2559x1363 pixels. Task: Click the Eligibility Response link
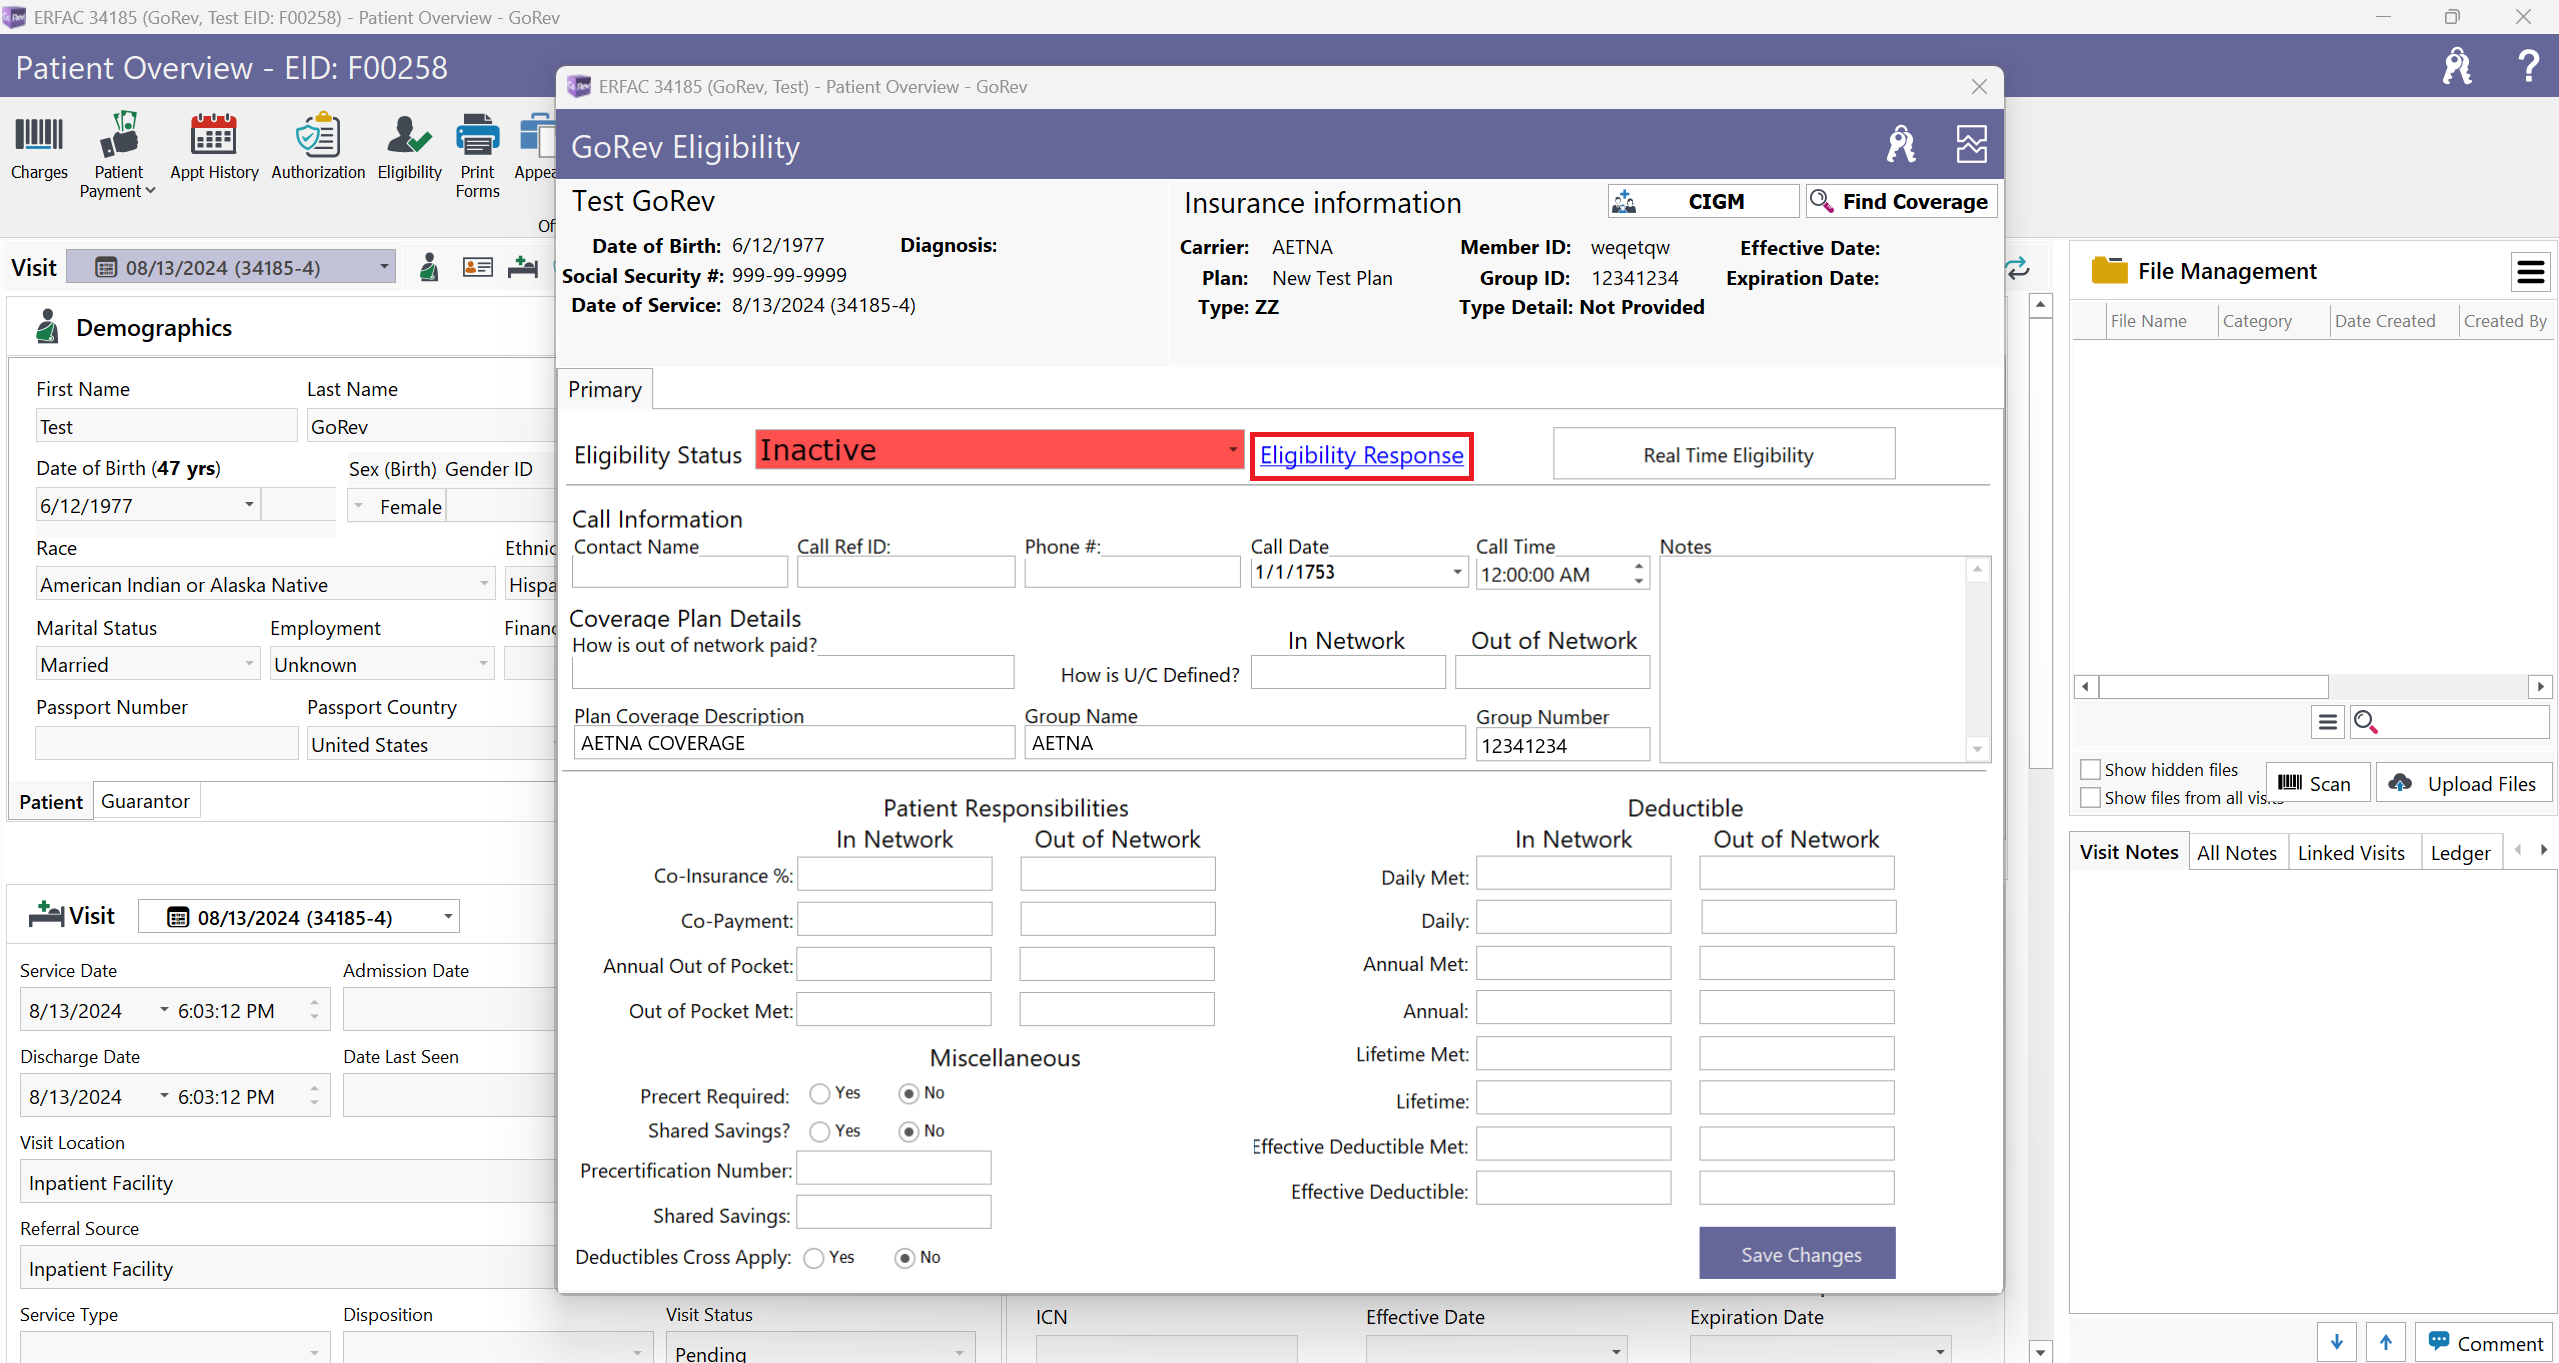(1361, 454)
